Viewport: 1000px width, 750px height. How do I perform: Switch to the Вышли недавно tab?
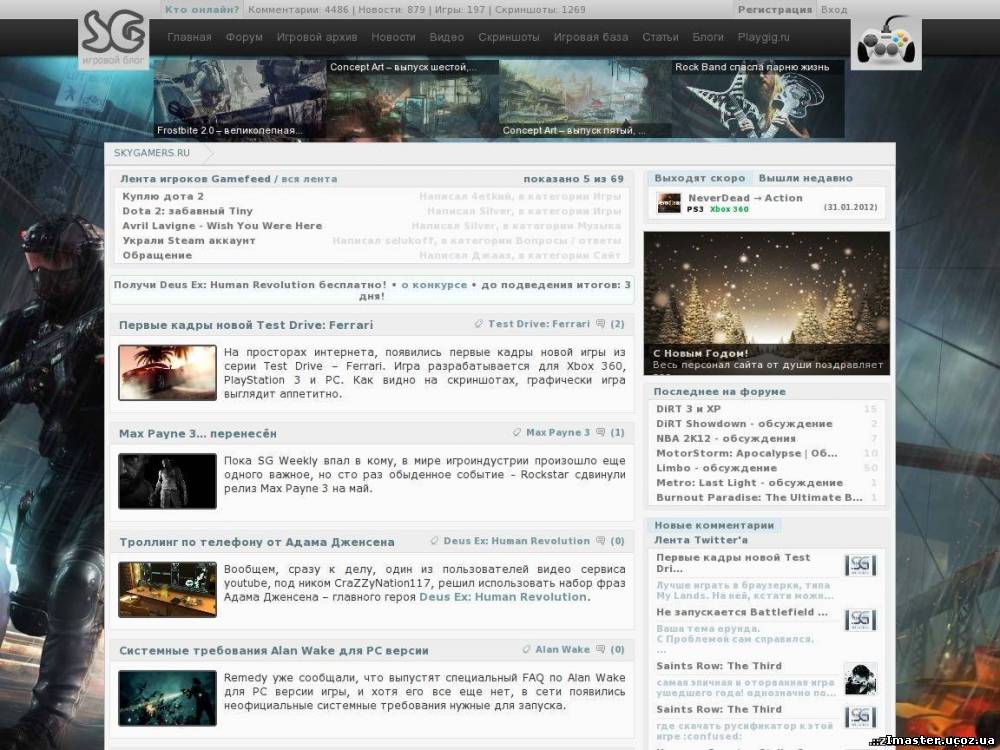pos(805,178)
